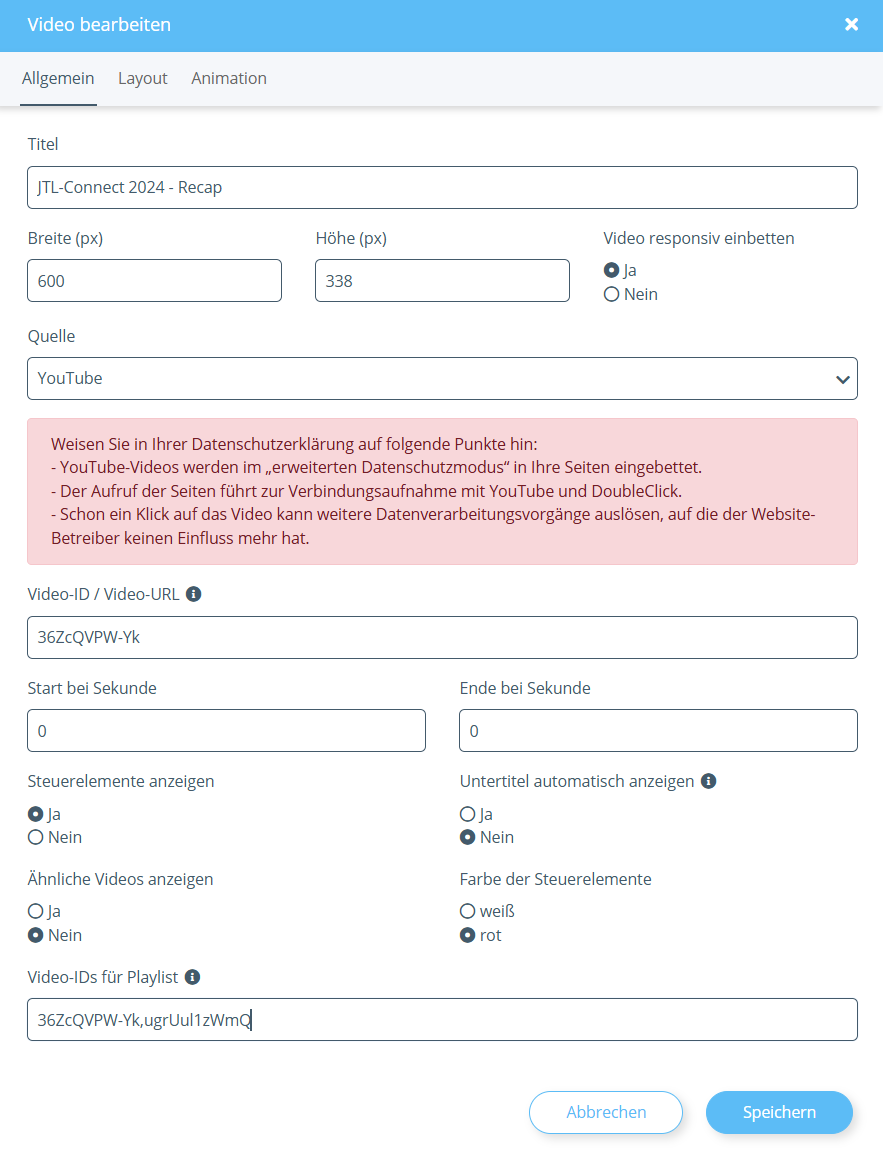Viewport: 883px width, 1166px height.
Task: Click into the Titel text field
Action: click(x=442, y=188)
